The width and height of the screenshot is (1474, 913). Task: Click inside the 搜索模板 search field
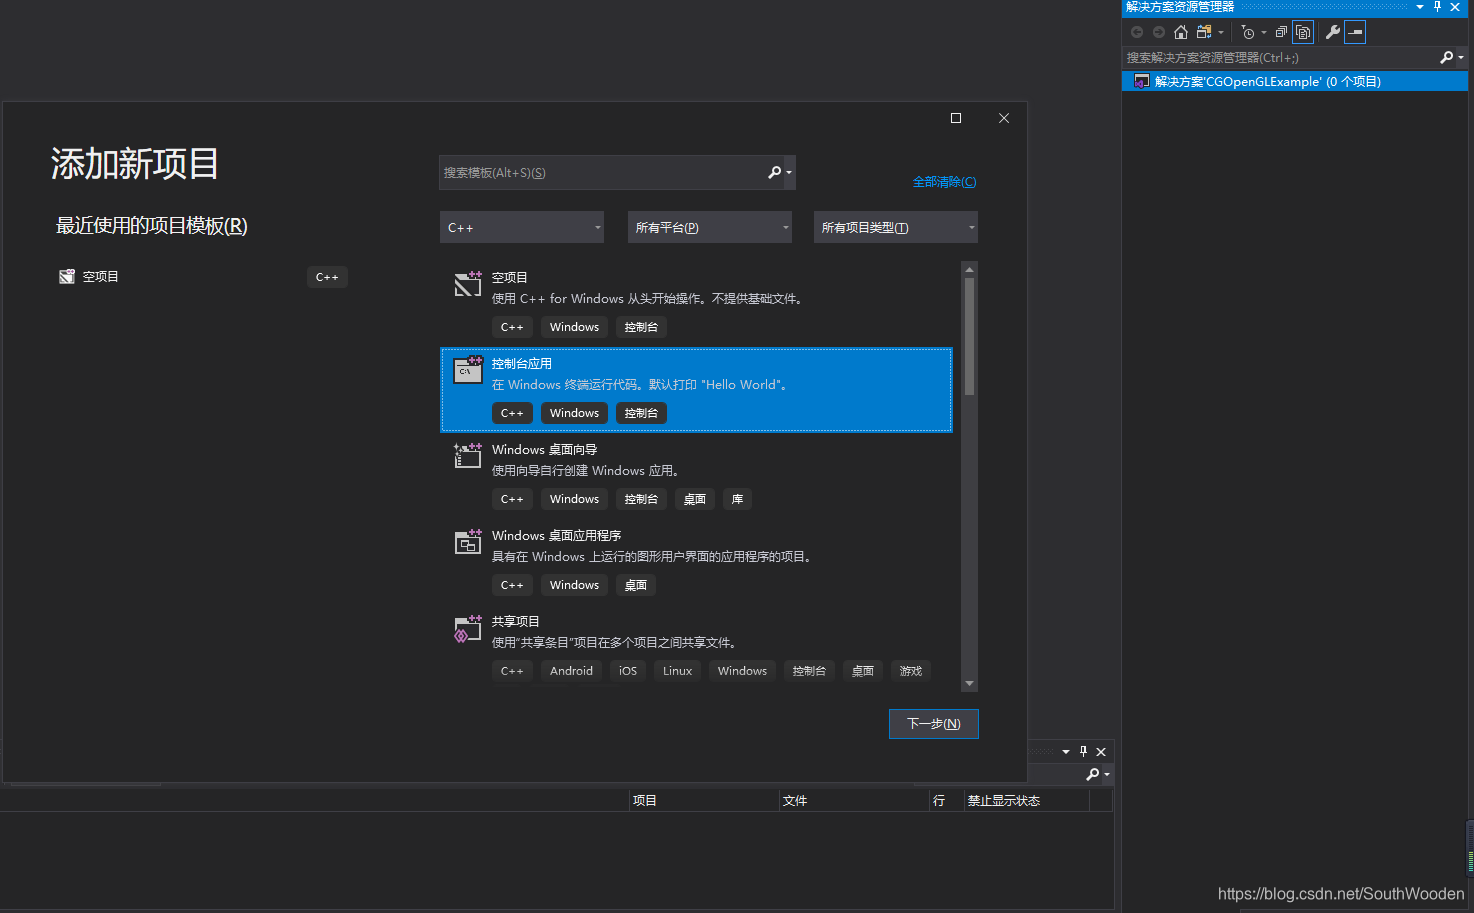tap(600, 172)
